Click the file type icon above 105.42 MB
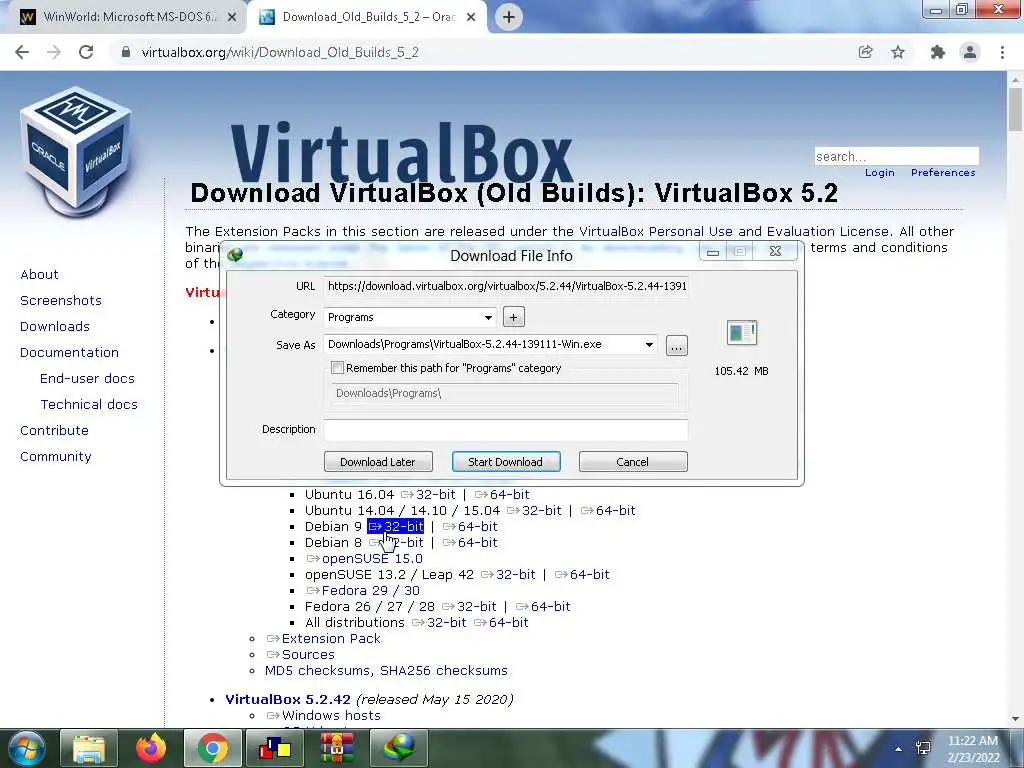 point(741,332)
